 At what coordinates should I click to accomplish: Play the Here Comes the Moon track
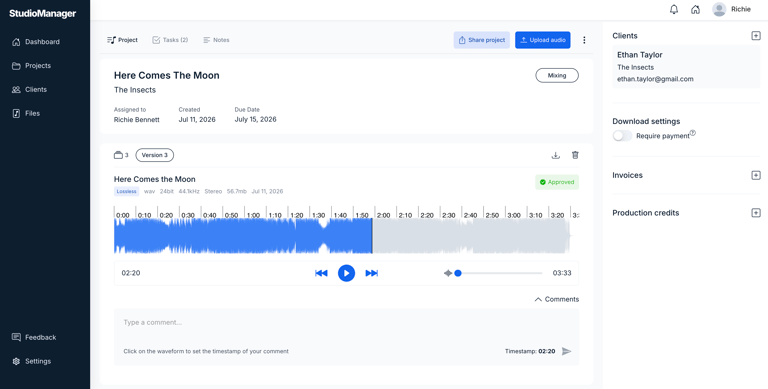point(346,273)
